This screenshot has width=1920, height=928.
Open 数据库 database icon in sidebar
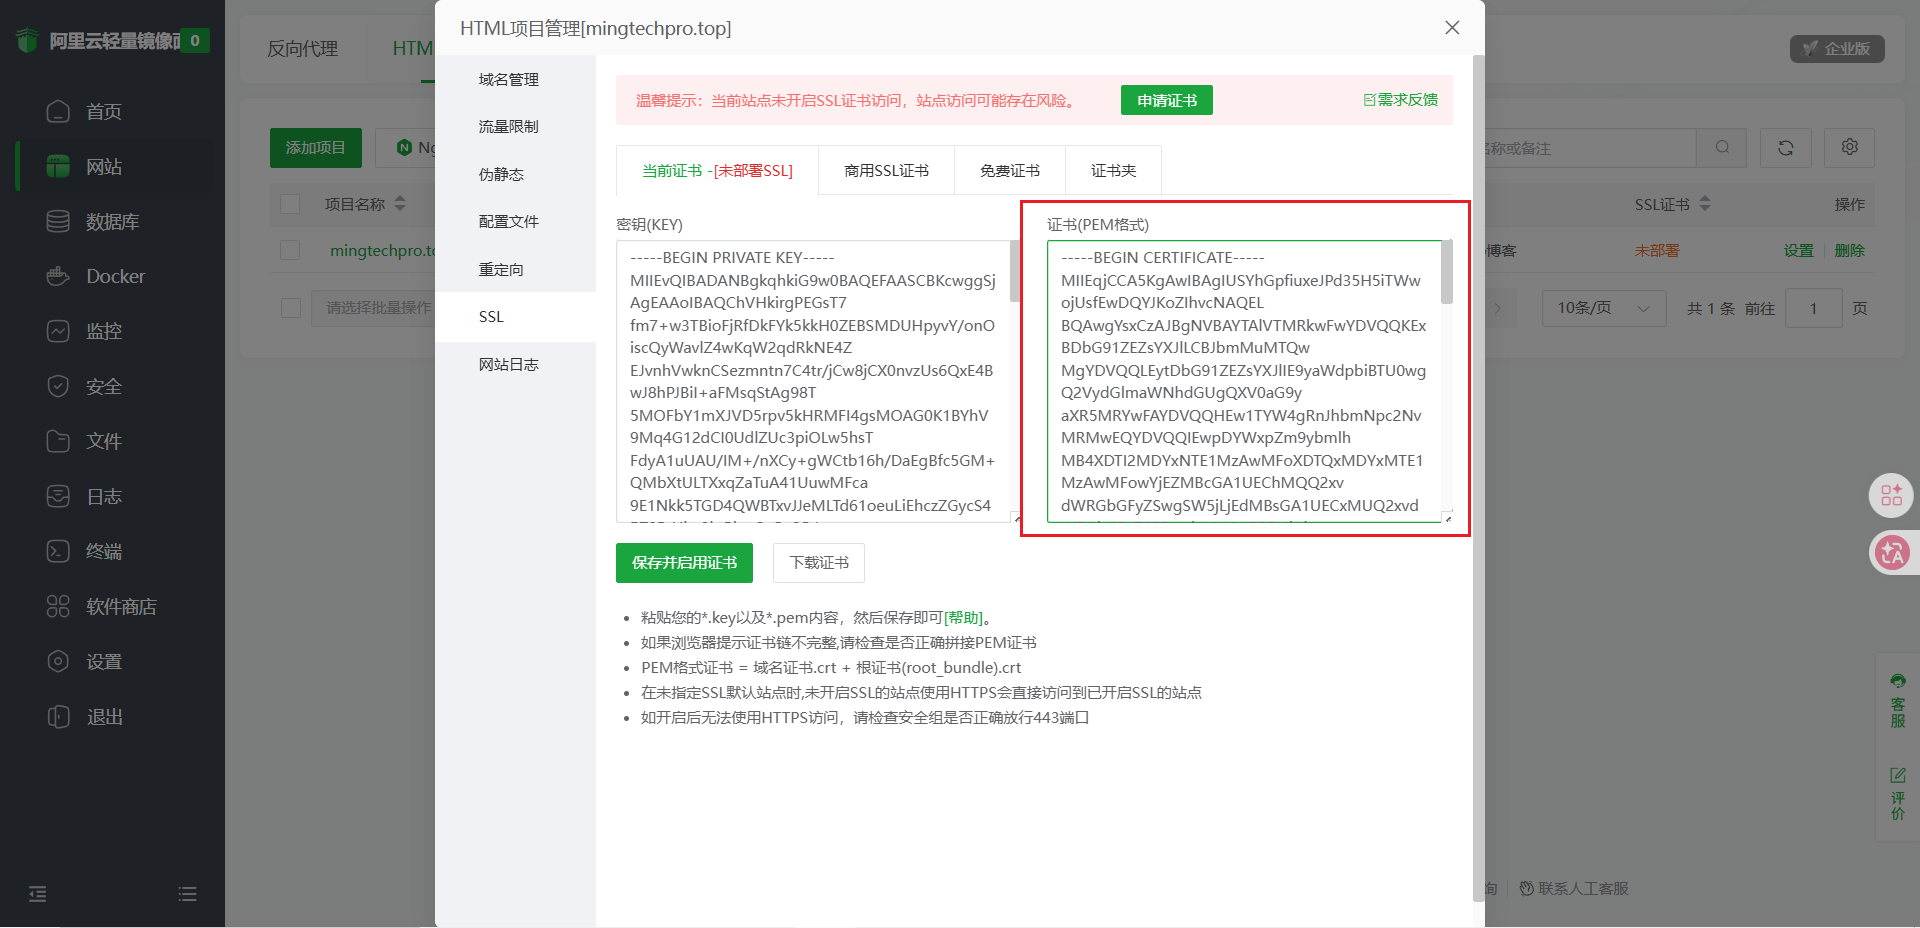[58, 221]
